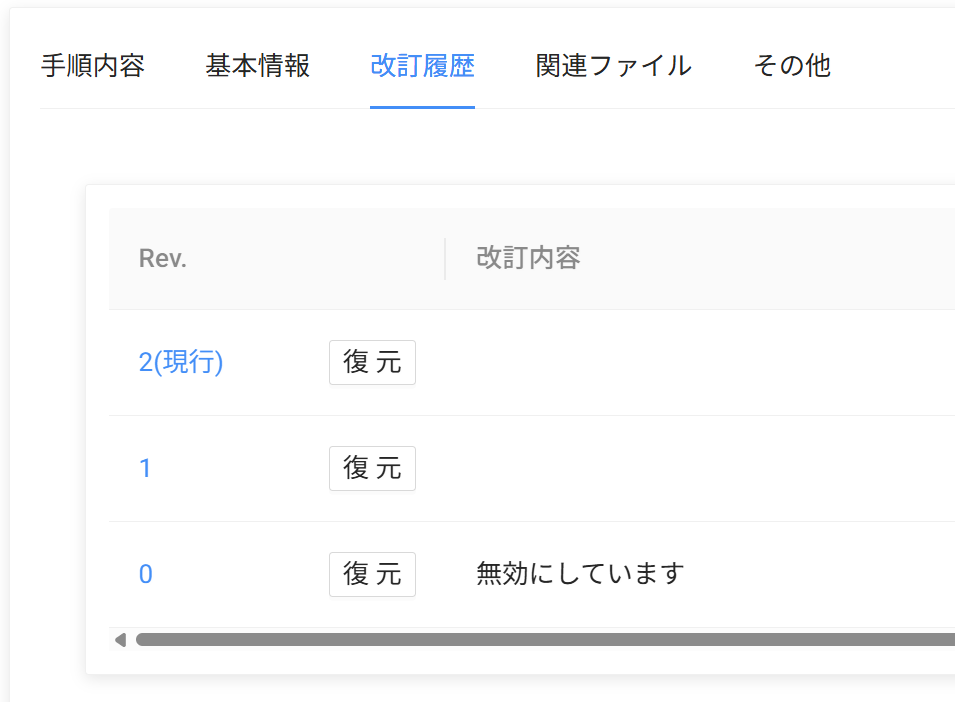This screenshot has height=702, width=955.
Task: Click the horizontal scrollbar thumb
Action: (x=540, y=640)
